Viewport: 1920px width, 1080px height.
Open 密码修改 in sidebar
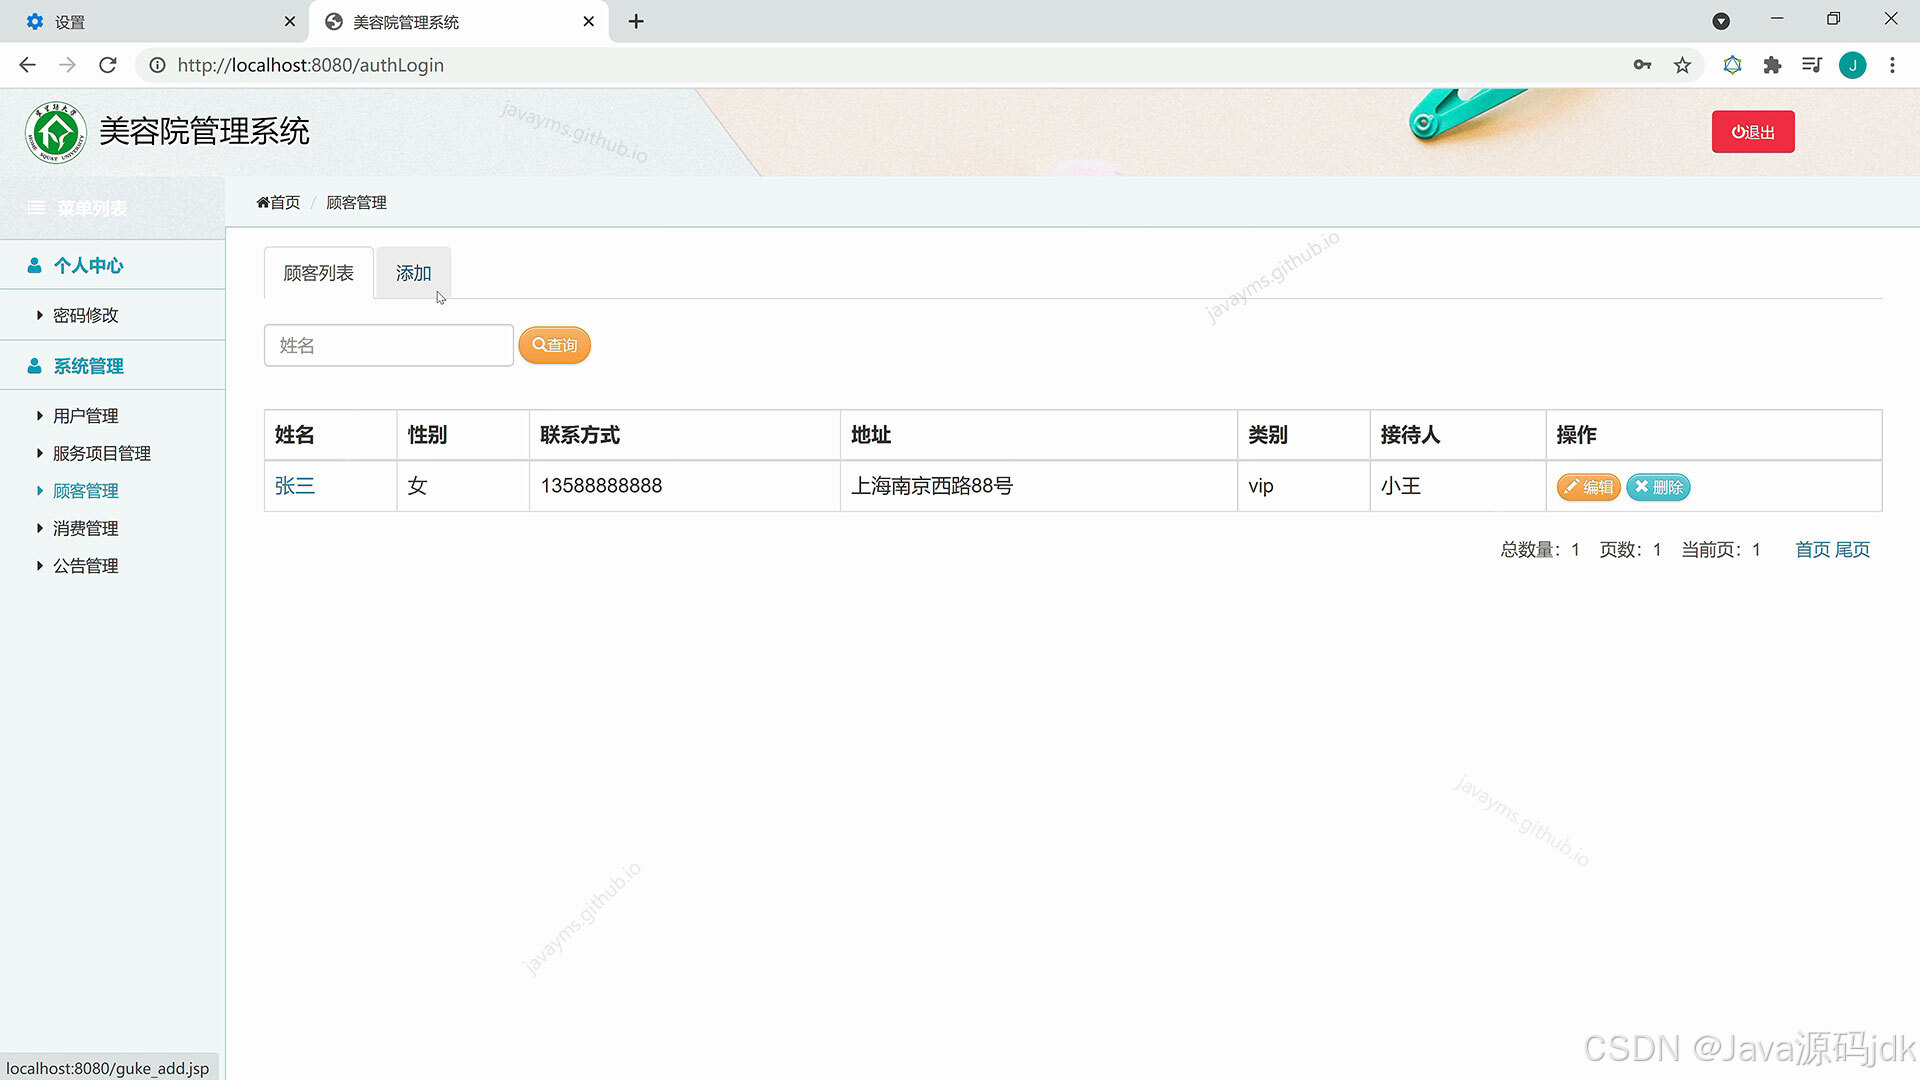point(85,315)
